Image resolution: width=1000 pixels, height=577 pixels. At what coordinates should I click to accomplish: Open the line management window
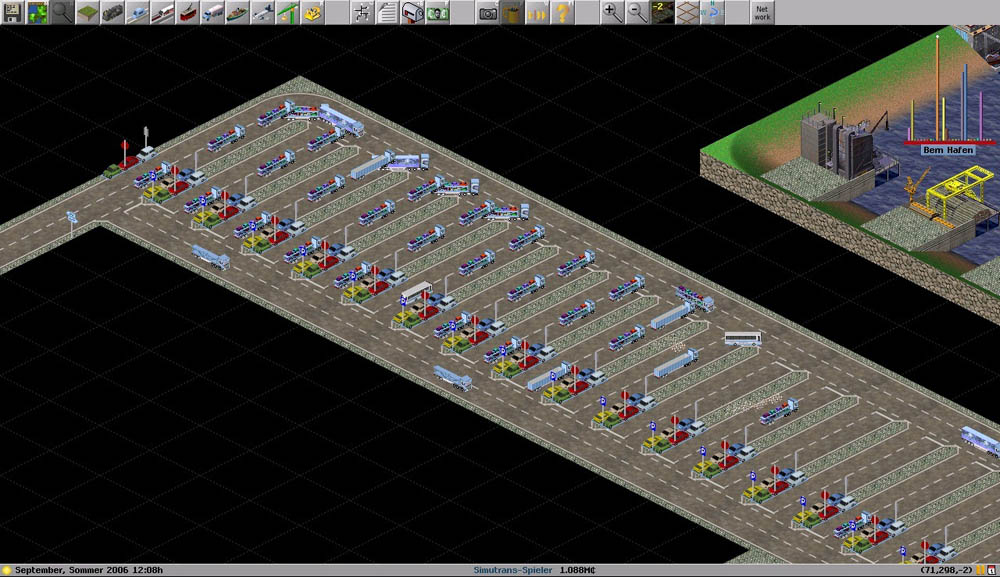363,12
